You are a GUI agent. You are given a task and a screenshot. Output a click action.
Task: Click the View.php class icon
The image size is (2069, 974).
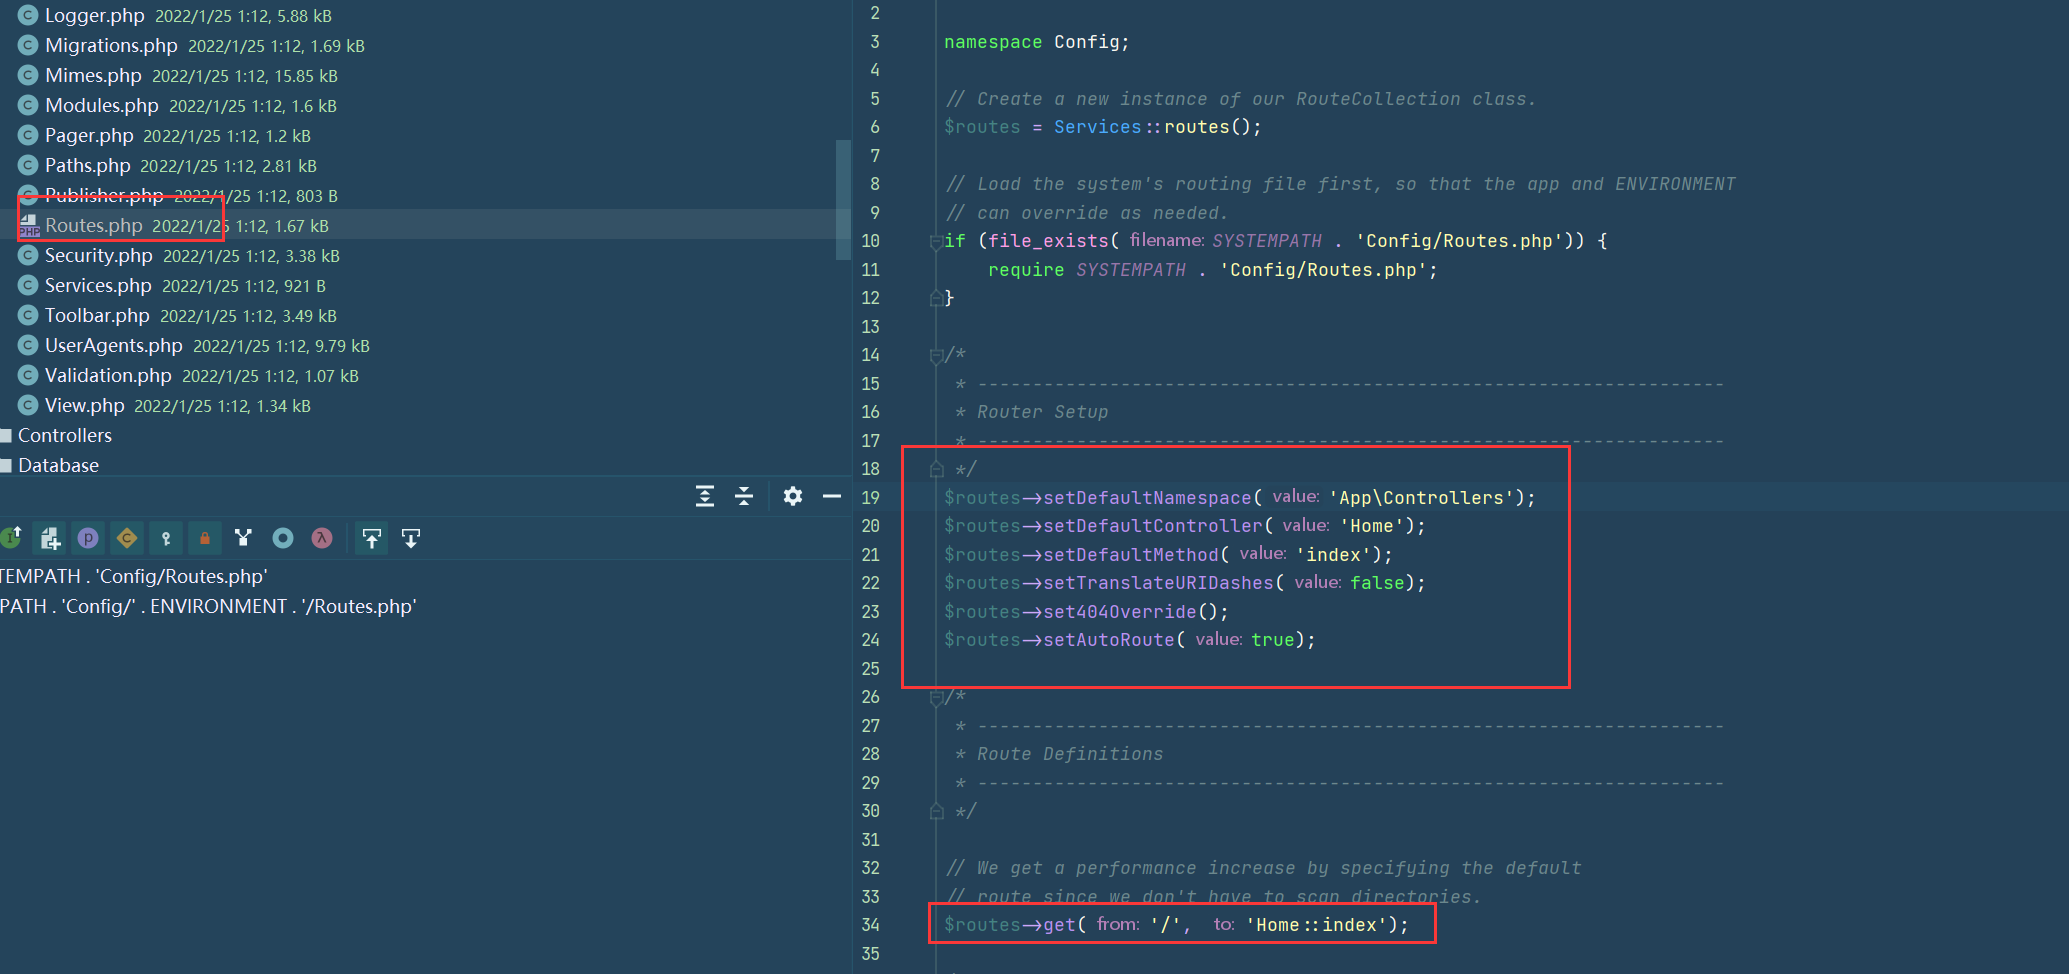point(28,405)
